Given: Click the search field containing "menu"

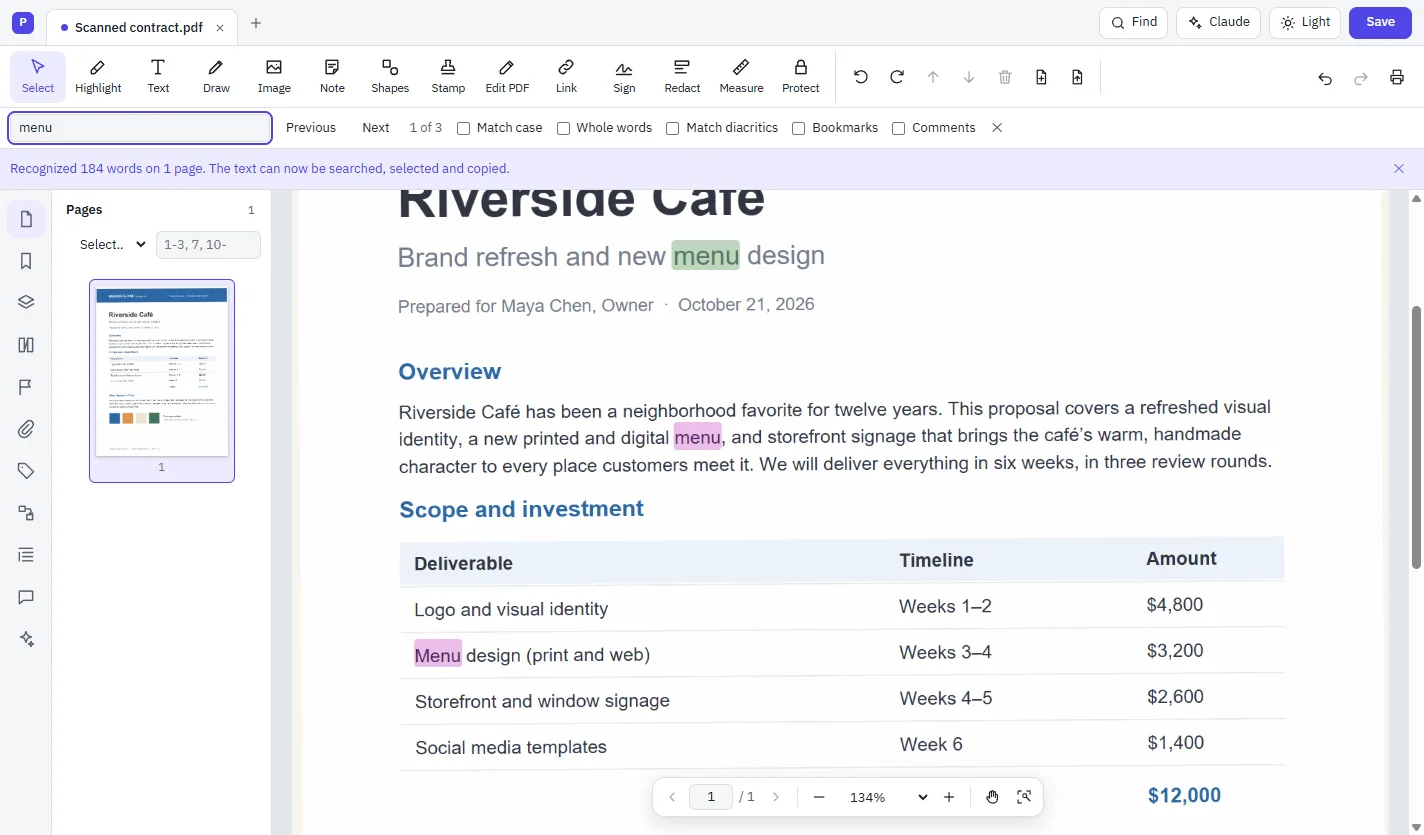Looking at the screenshot, I should (140, 128).
